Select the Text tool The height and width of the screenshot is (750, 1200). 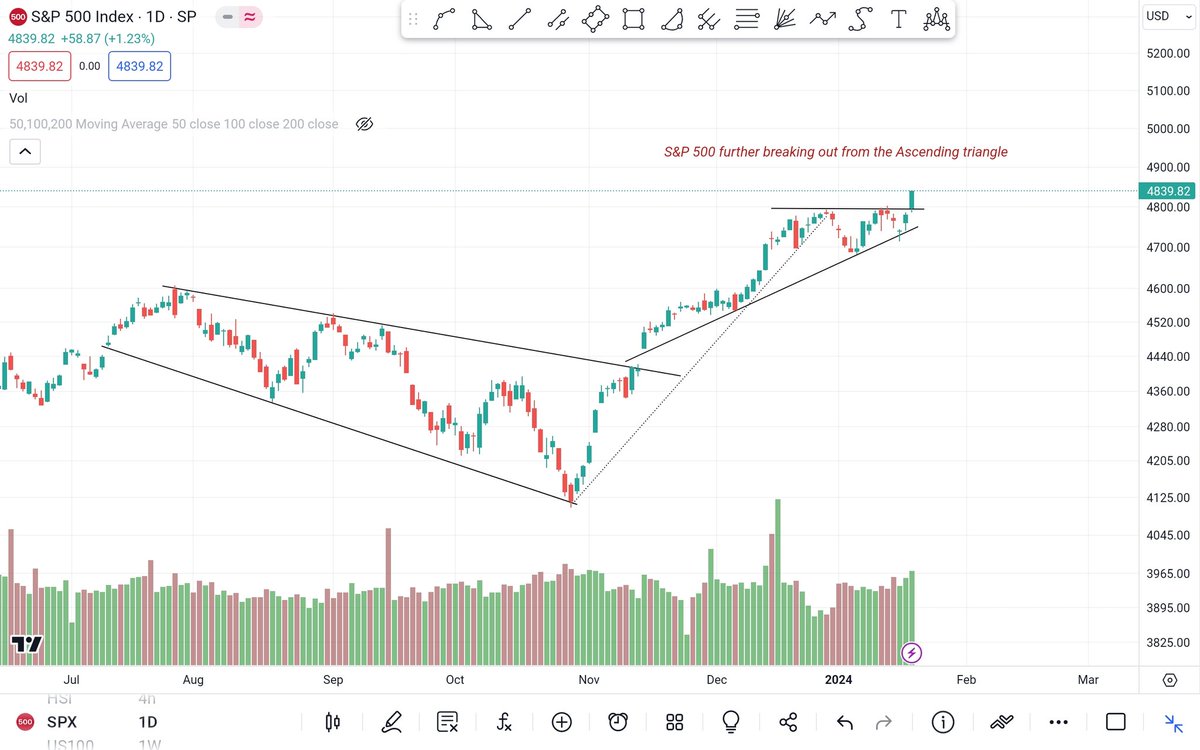tap(898, 19)
